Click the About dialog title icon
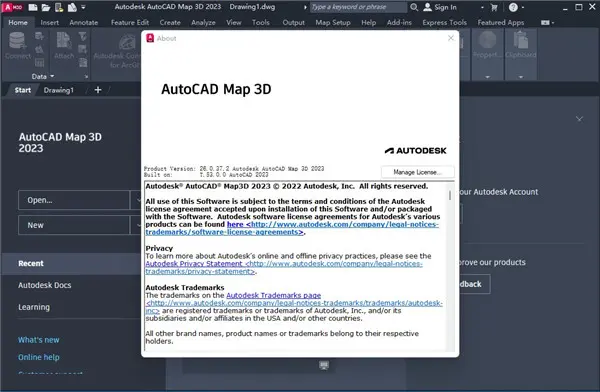Screen dimensions: 600x392 [150, 38]
